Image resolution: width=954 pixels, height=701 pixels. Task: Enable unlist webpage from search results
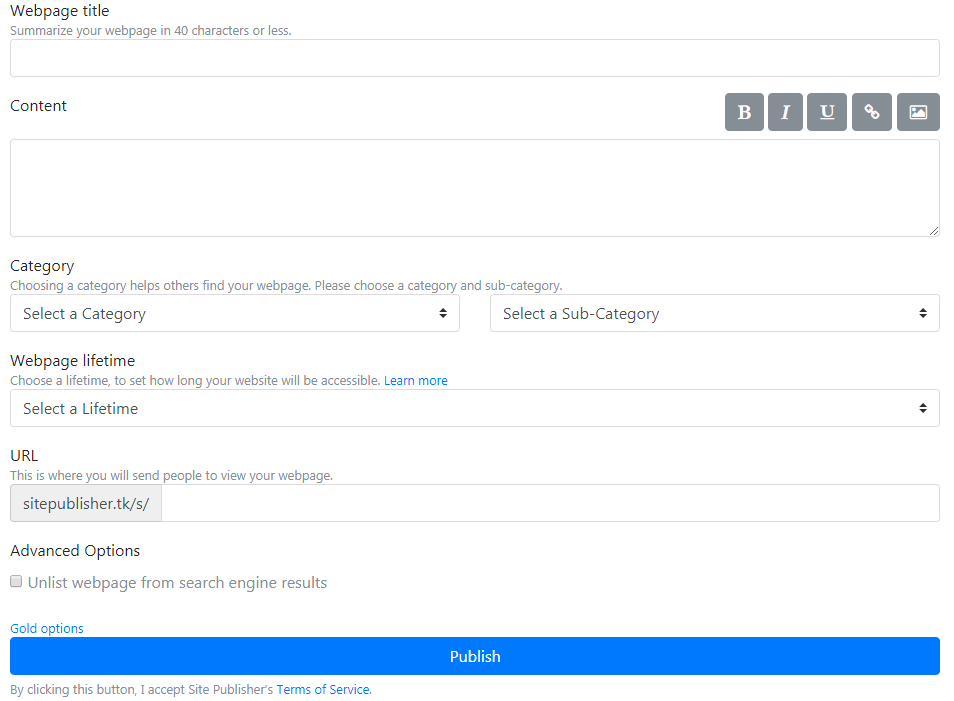point(16,582)
